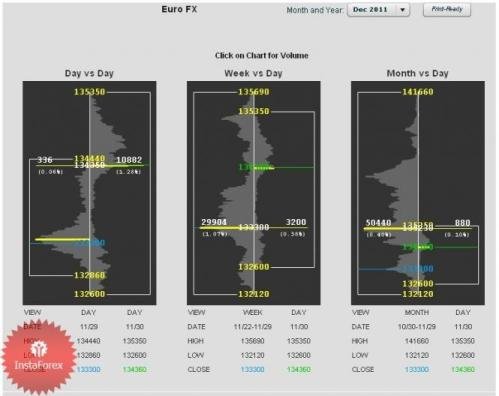Open volume for Day vs Day chart

pyautogui.click(x=89, y=193)
